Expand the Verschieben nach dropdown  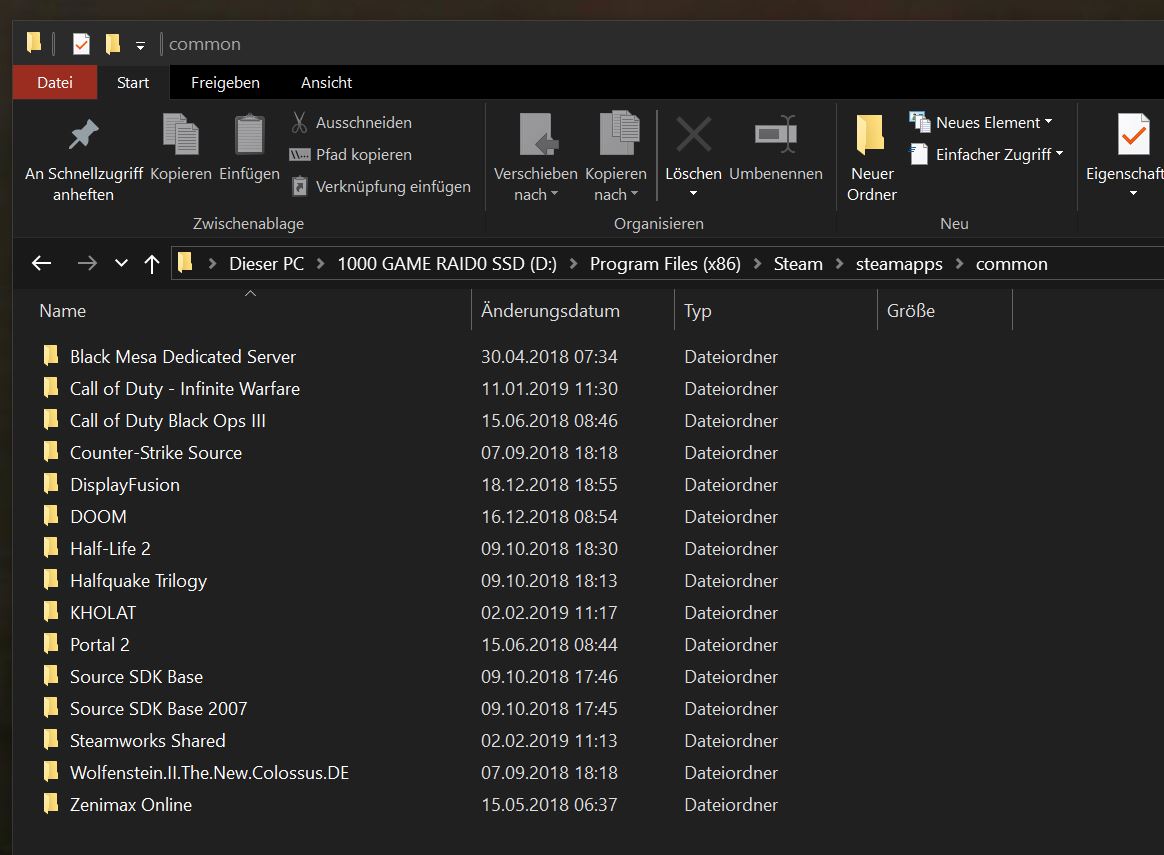tap(554, 194)
